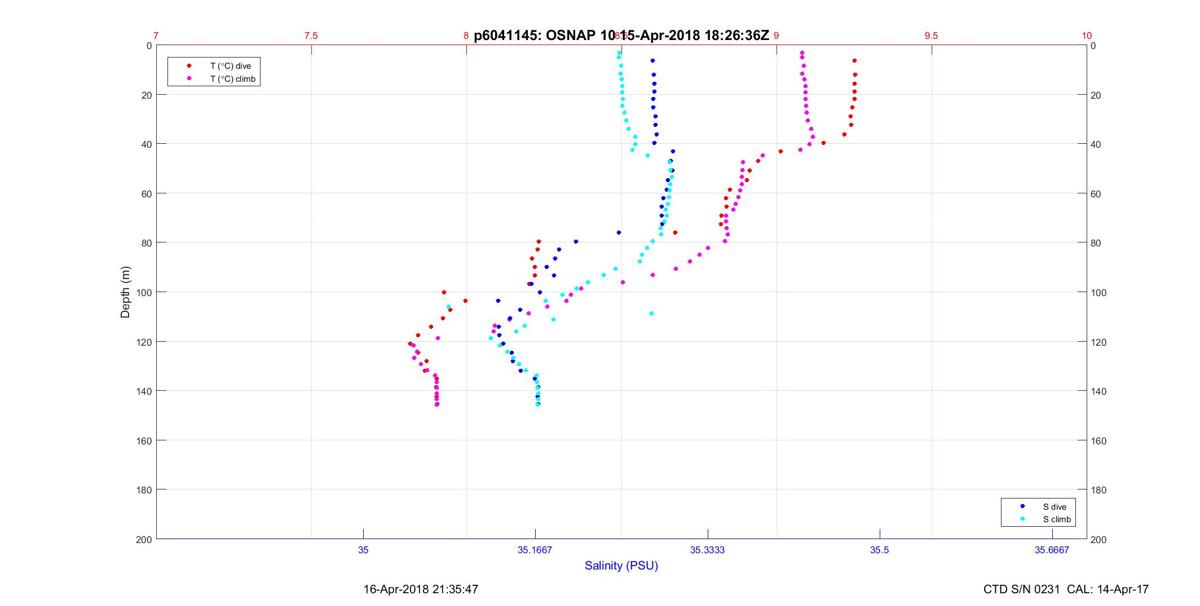Screen dimensions: 1200x606
Task: Click the '140' depth tick on right axis
Action: [x=1100, y=391]
